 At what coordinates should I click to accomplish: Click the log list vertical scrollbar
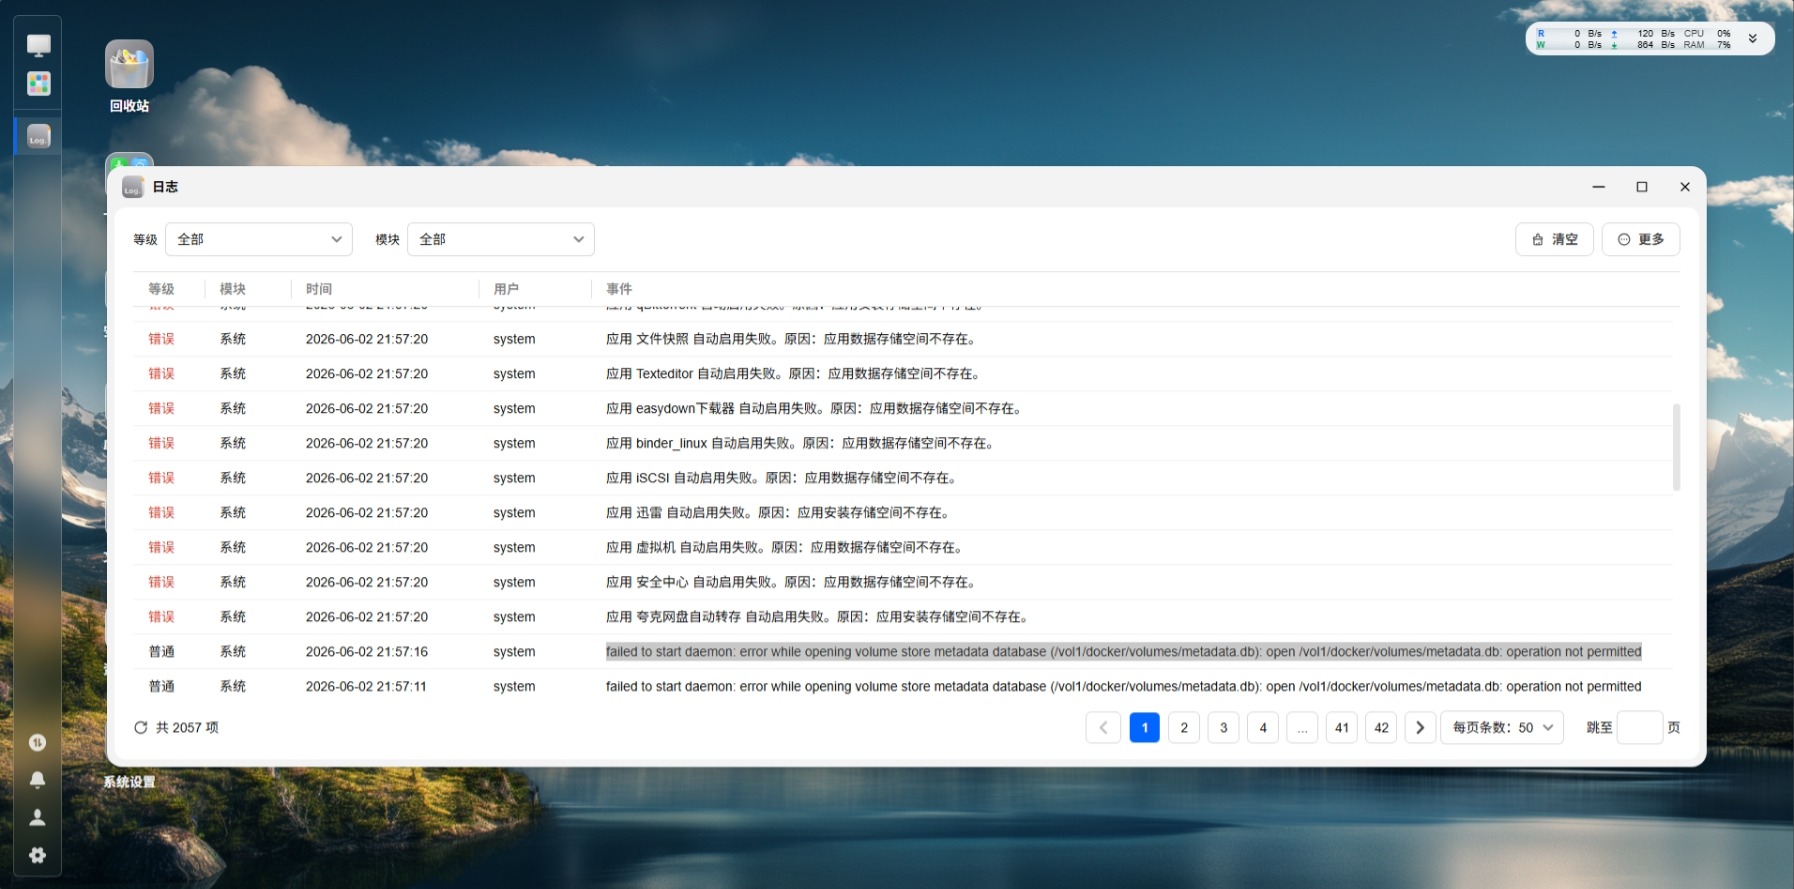[1676, 447]
